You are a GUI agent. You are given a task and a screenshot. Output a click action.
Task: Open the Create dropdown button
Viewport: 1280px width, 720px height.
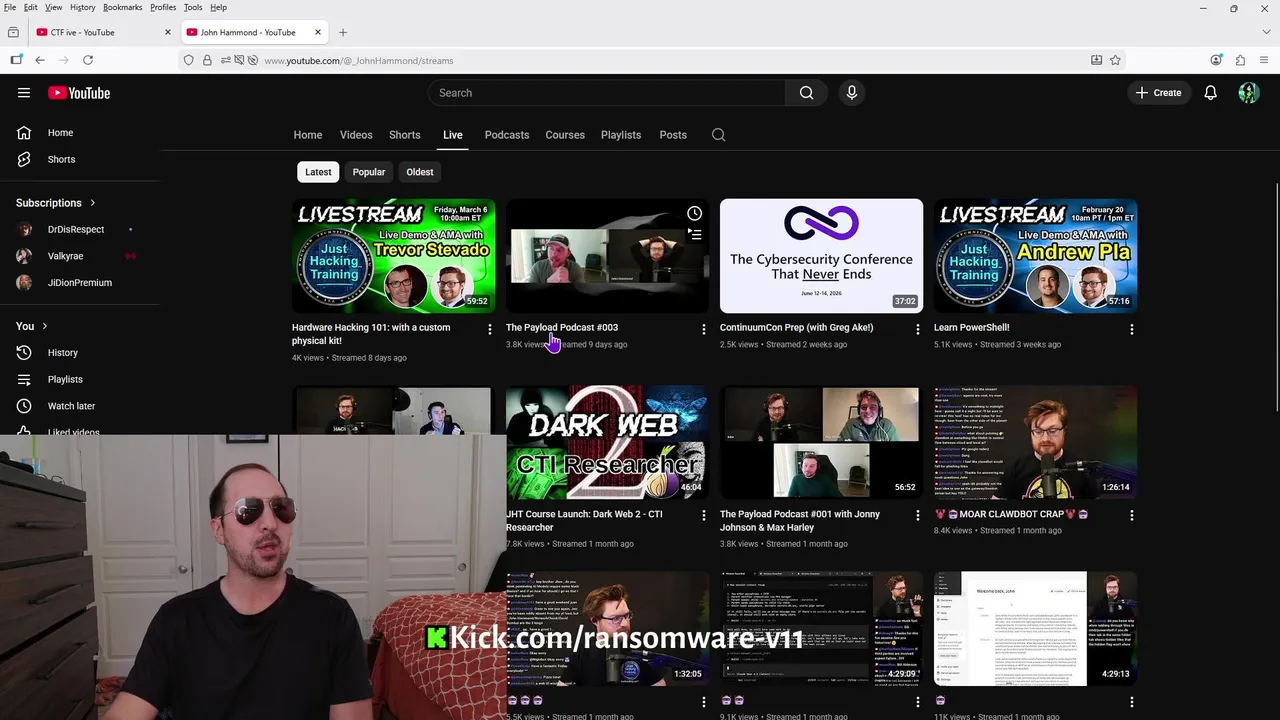click(x=1158, y=93)
